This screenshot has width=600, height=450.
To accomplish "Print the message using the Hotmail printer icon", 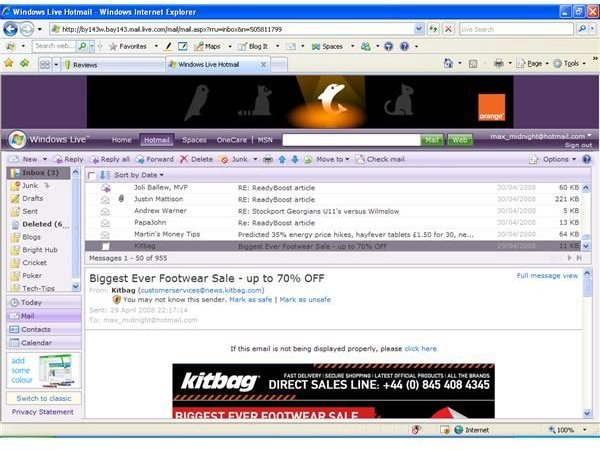I will pos(268,159).
